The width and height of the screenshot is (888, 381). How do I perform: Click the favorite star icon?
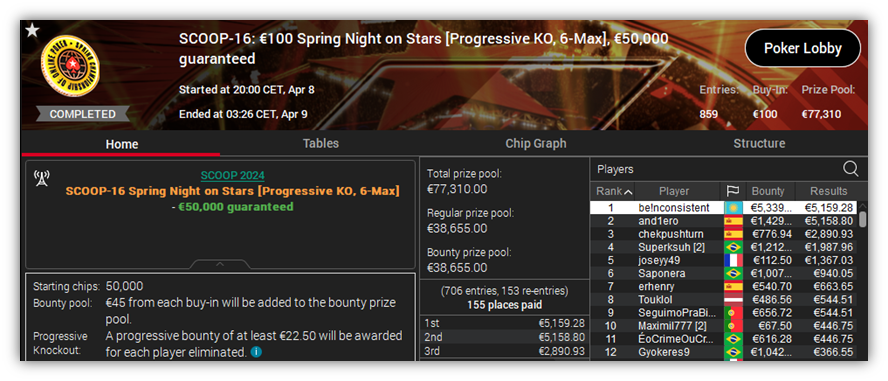pos(32,31)
